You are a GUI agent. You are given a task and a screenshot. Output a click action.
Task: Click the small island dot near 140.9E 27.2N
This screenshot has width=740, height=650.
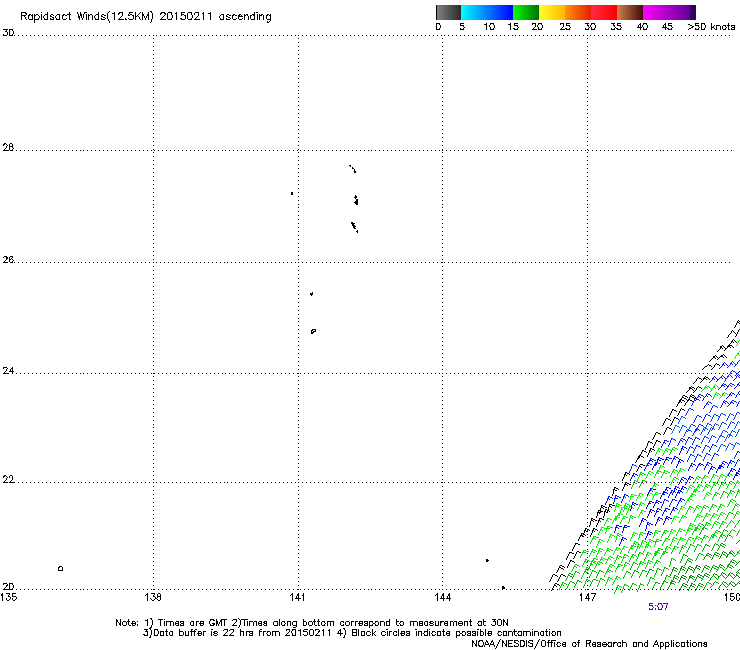(292, 194)
